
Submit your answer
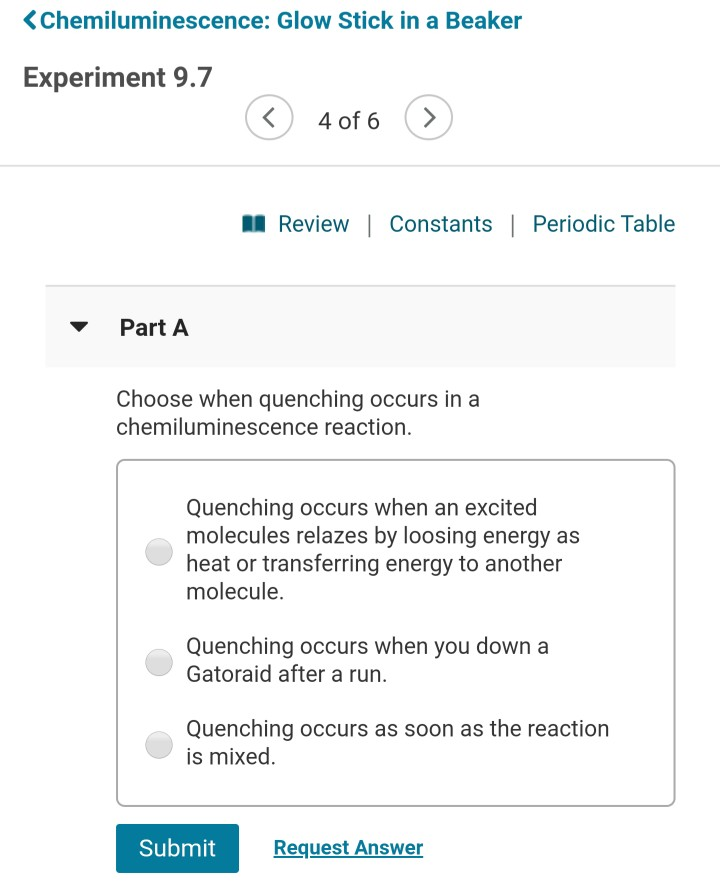pyautogui.click(x=177, y=848)
